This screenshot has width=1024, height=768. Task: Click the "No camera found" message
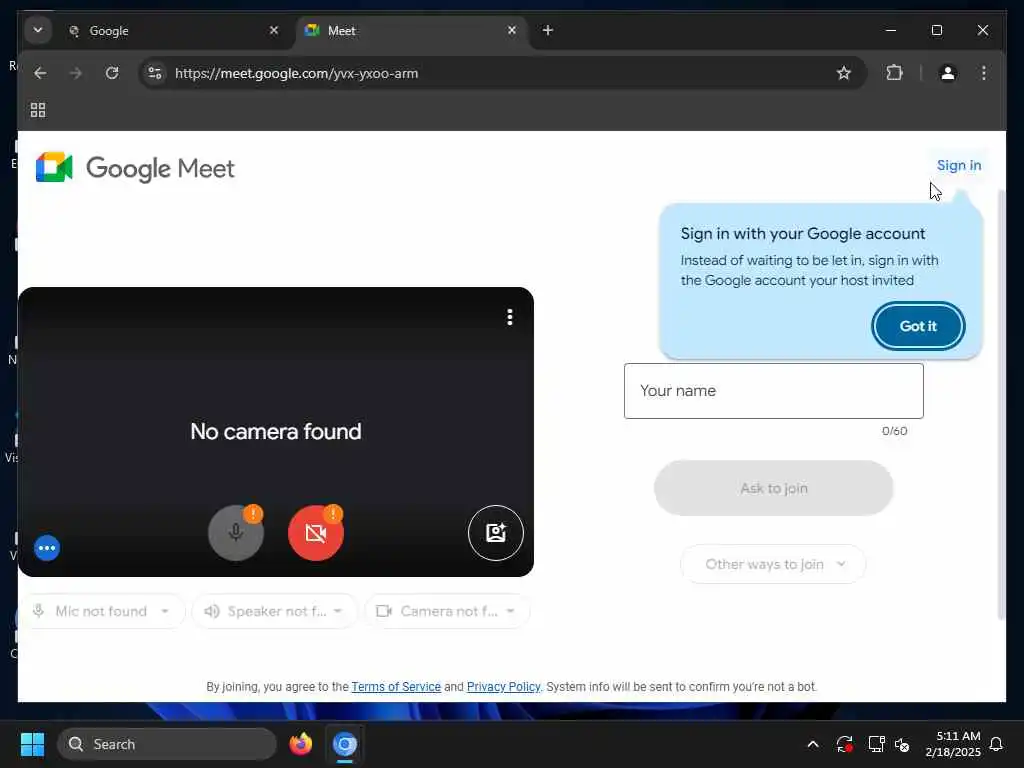276,432
